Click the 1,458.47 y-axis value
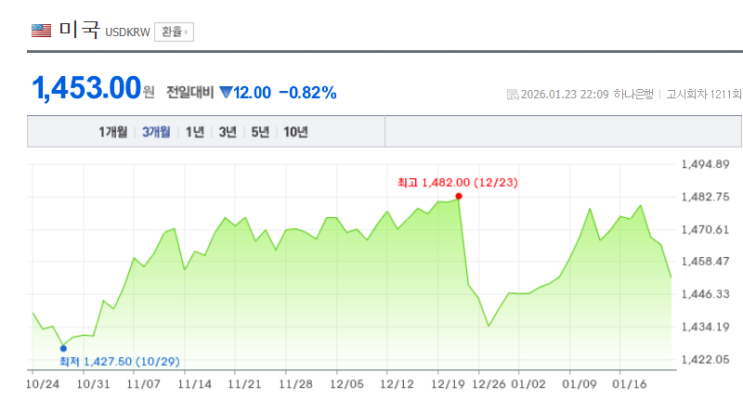 (705, 262)
